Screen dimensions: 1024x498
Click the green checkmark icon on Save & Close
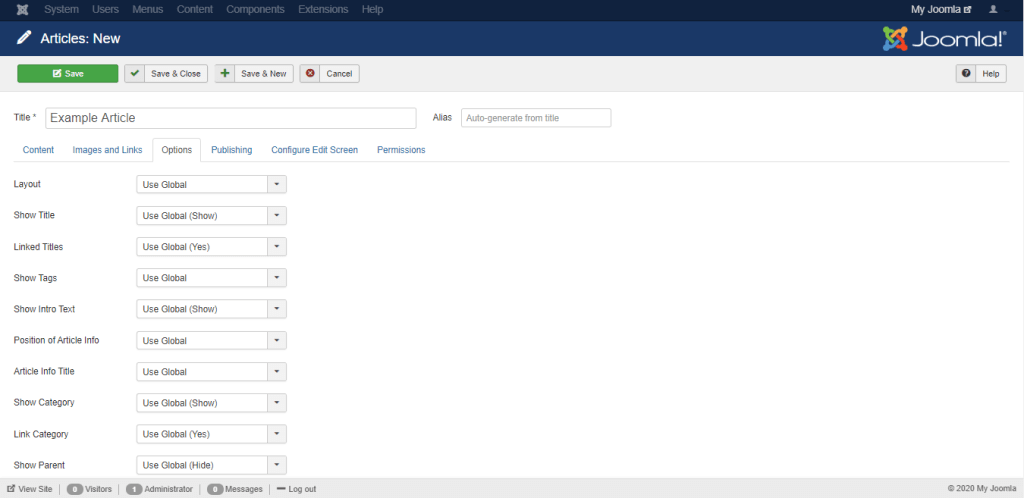pyautogui.click(x=135, y=74)
